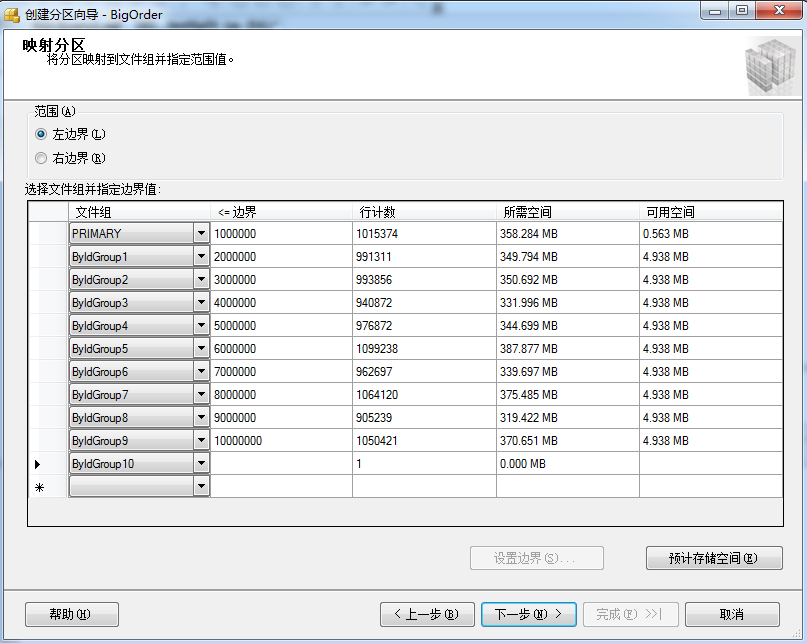Image resolution: width=807 pixels, height=643 pixels.
Task: Open the ByIdGroup5 filegroup dropdown
Action: click(201, 349)
